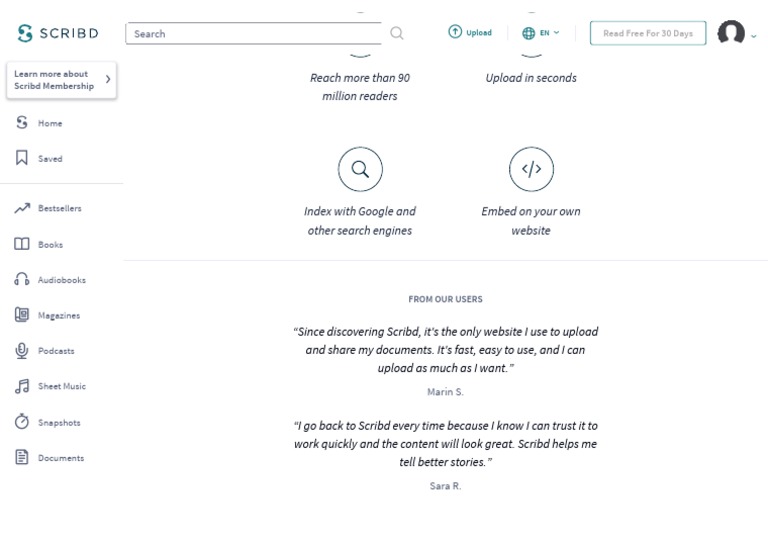Open the Audiobooks headphones icon
The image size is (768, 543).
(x=22, y=280)
